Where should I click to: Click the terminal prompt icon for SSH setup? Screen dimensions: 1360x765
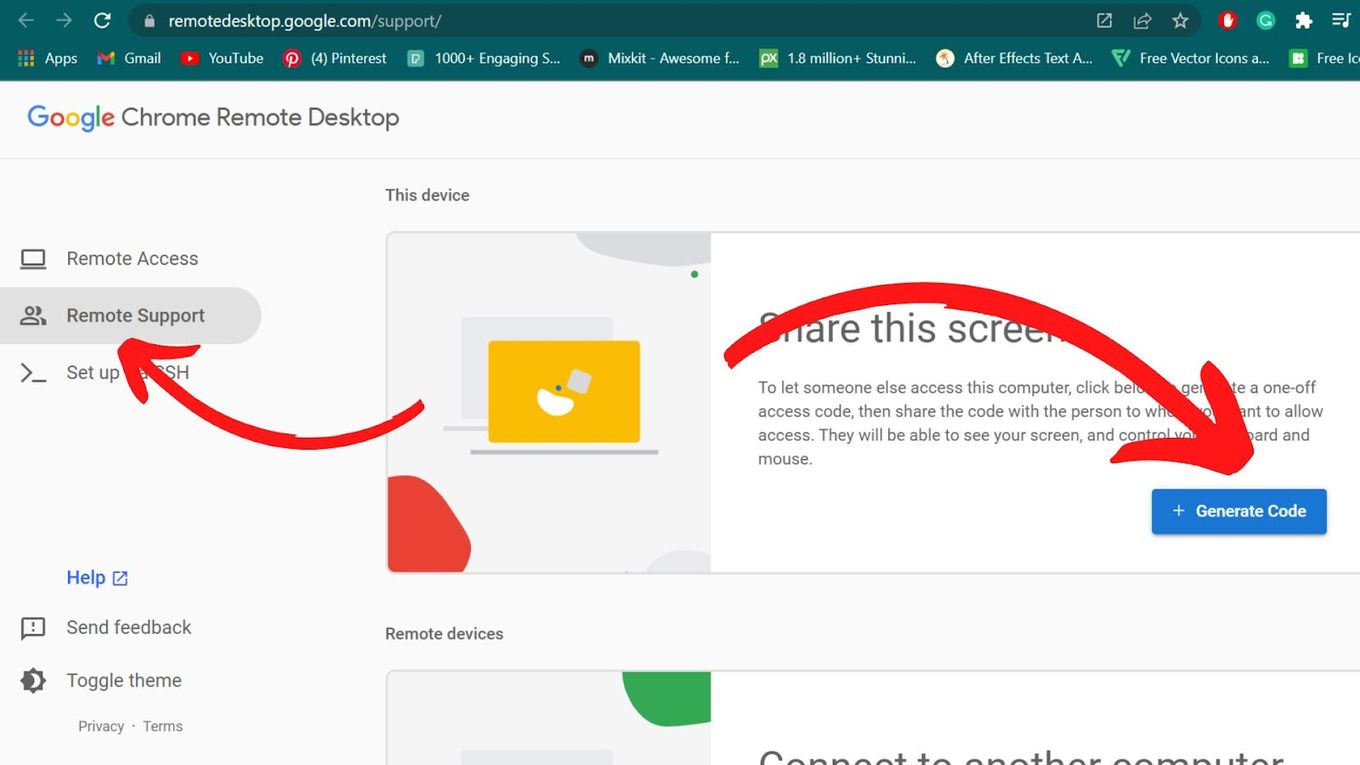click(x=33, y=373)
